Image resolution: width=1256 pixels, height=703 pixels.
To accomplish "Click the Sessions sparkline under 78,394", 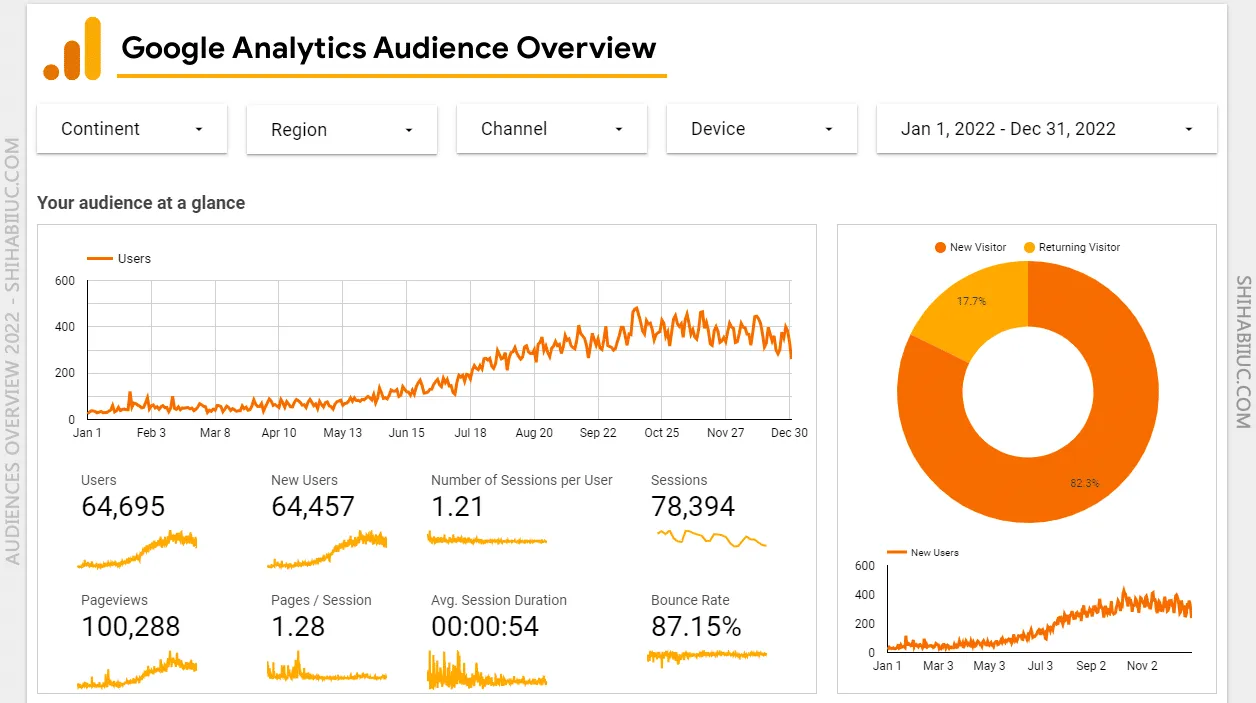I will [711, 538].
